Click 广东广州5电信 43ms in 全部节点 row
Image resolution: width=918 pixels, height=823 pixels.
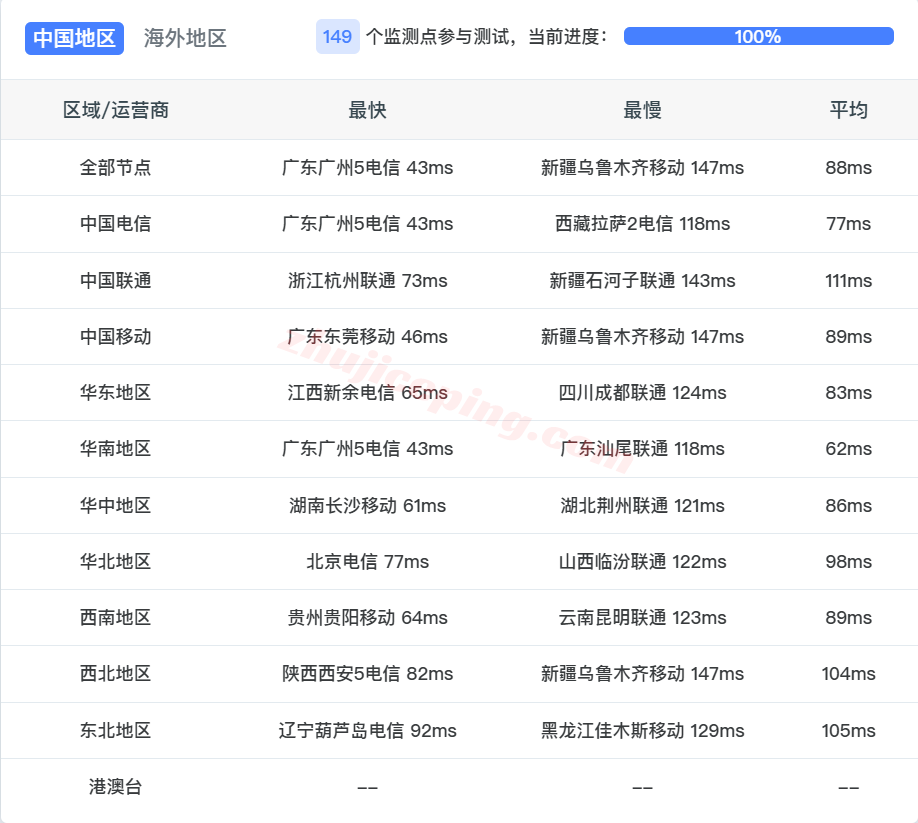[x=367, y=168]
